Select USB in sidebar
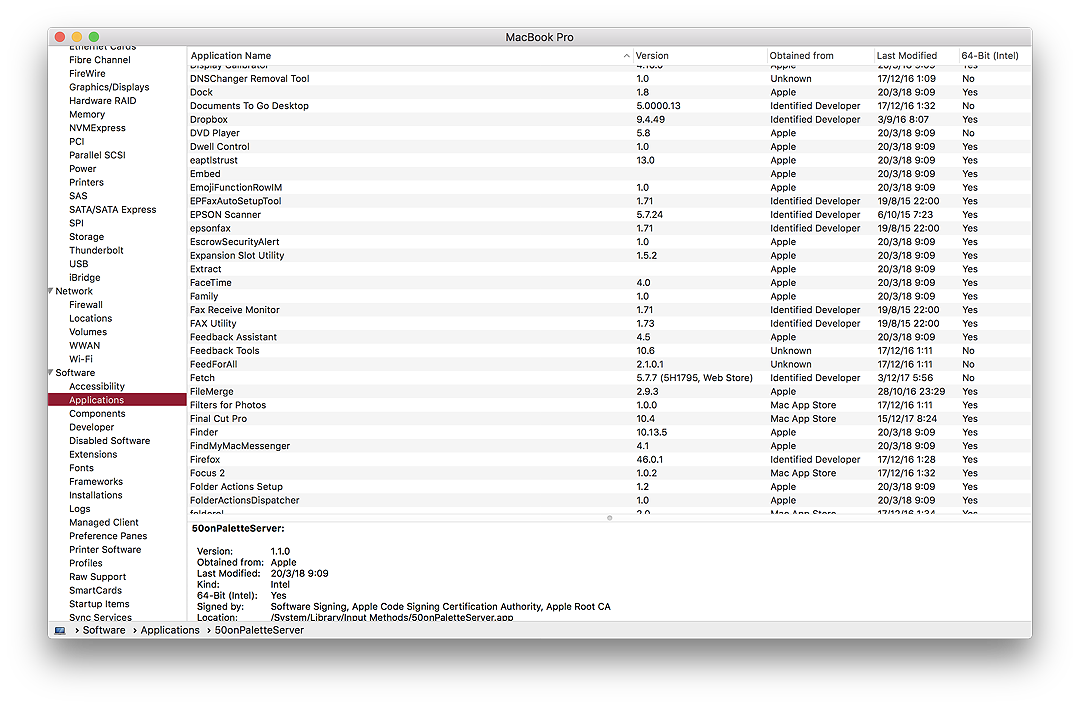Screen dimensions: 1080x707 click(79, 264)
